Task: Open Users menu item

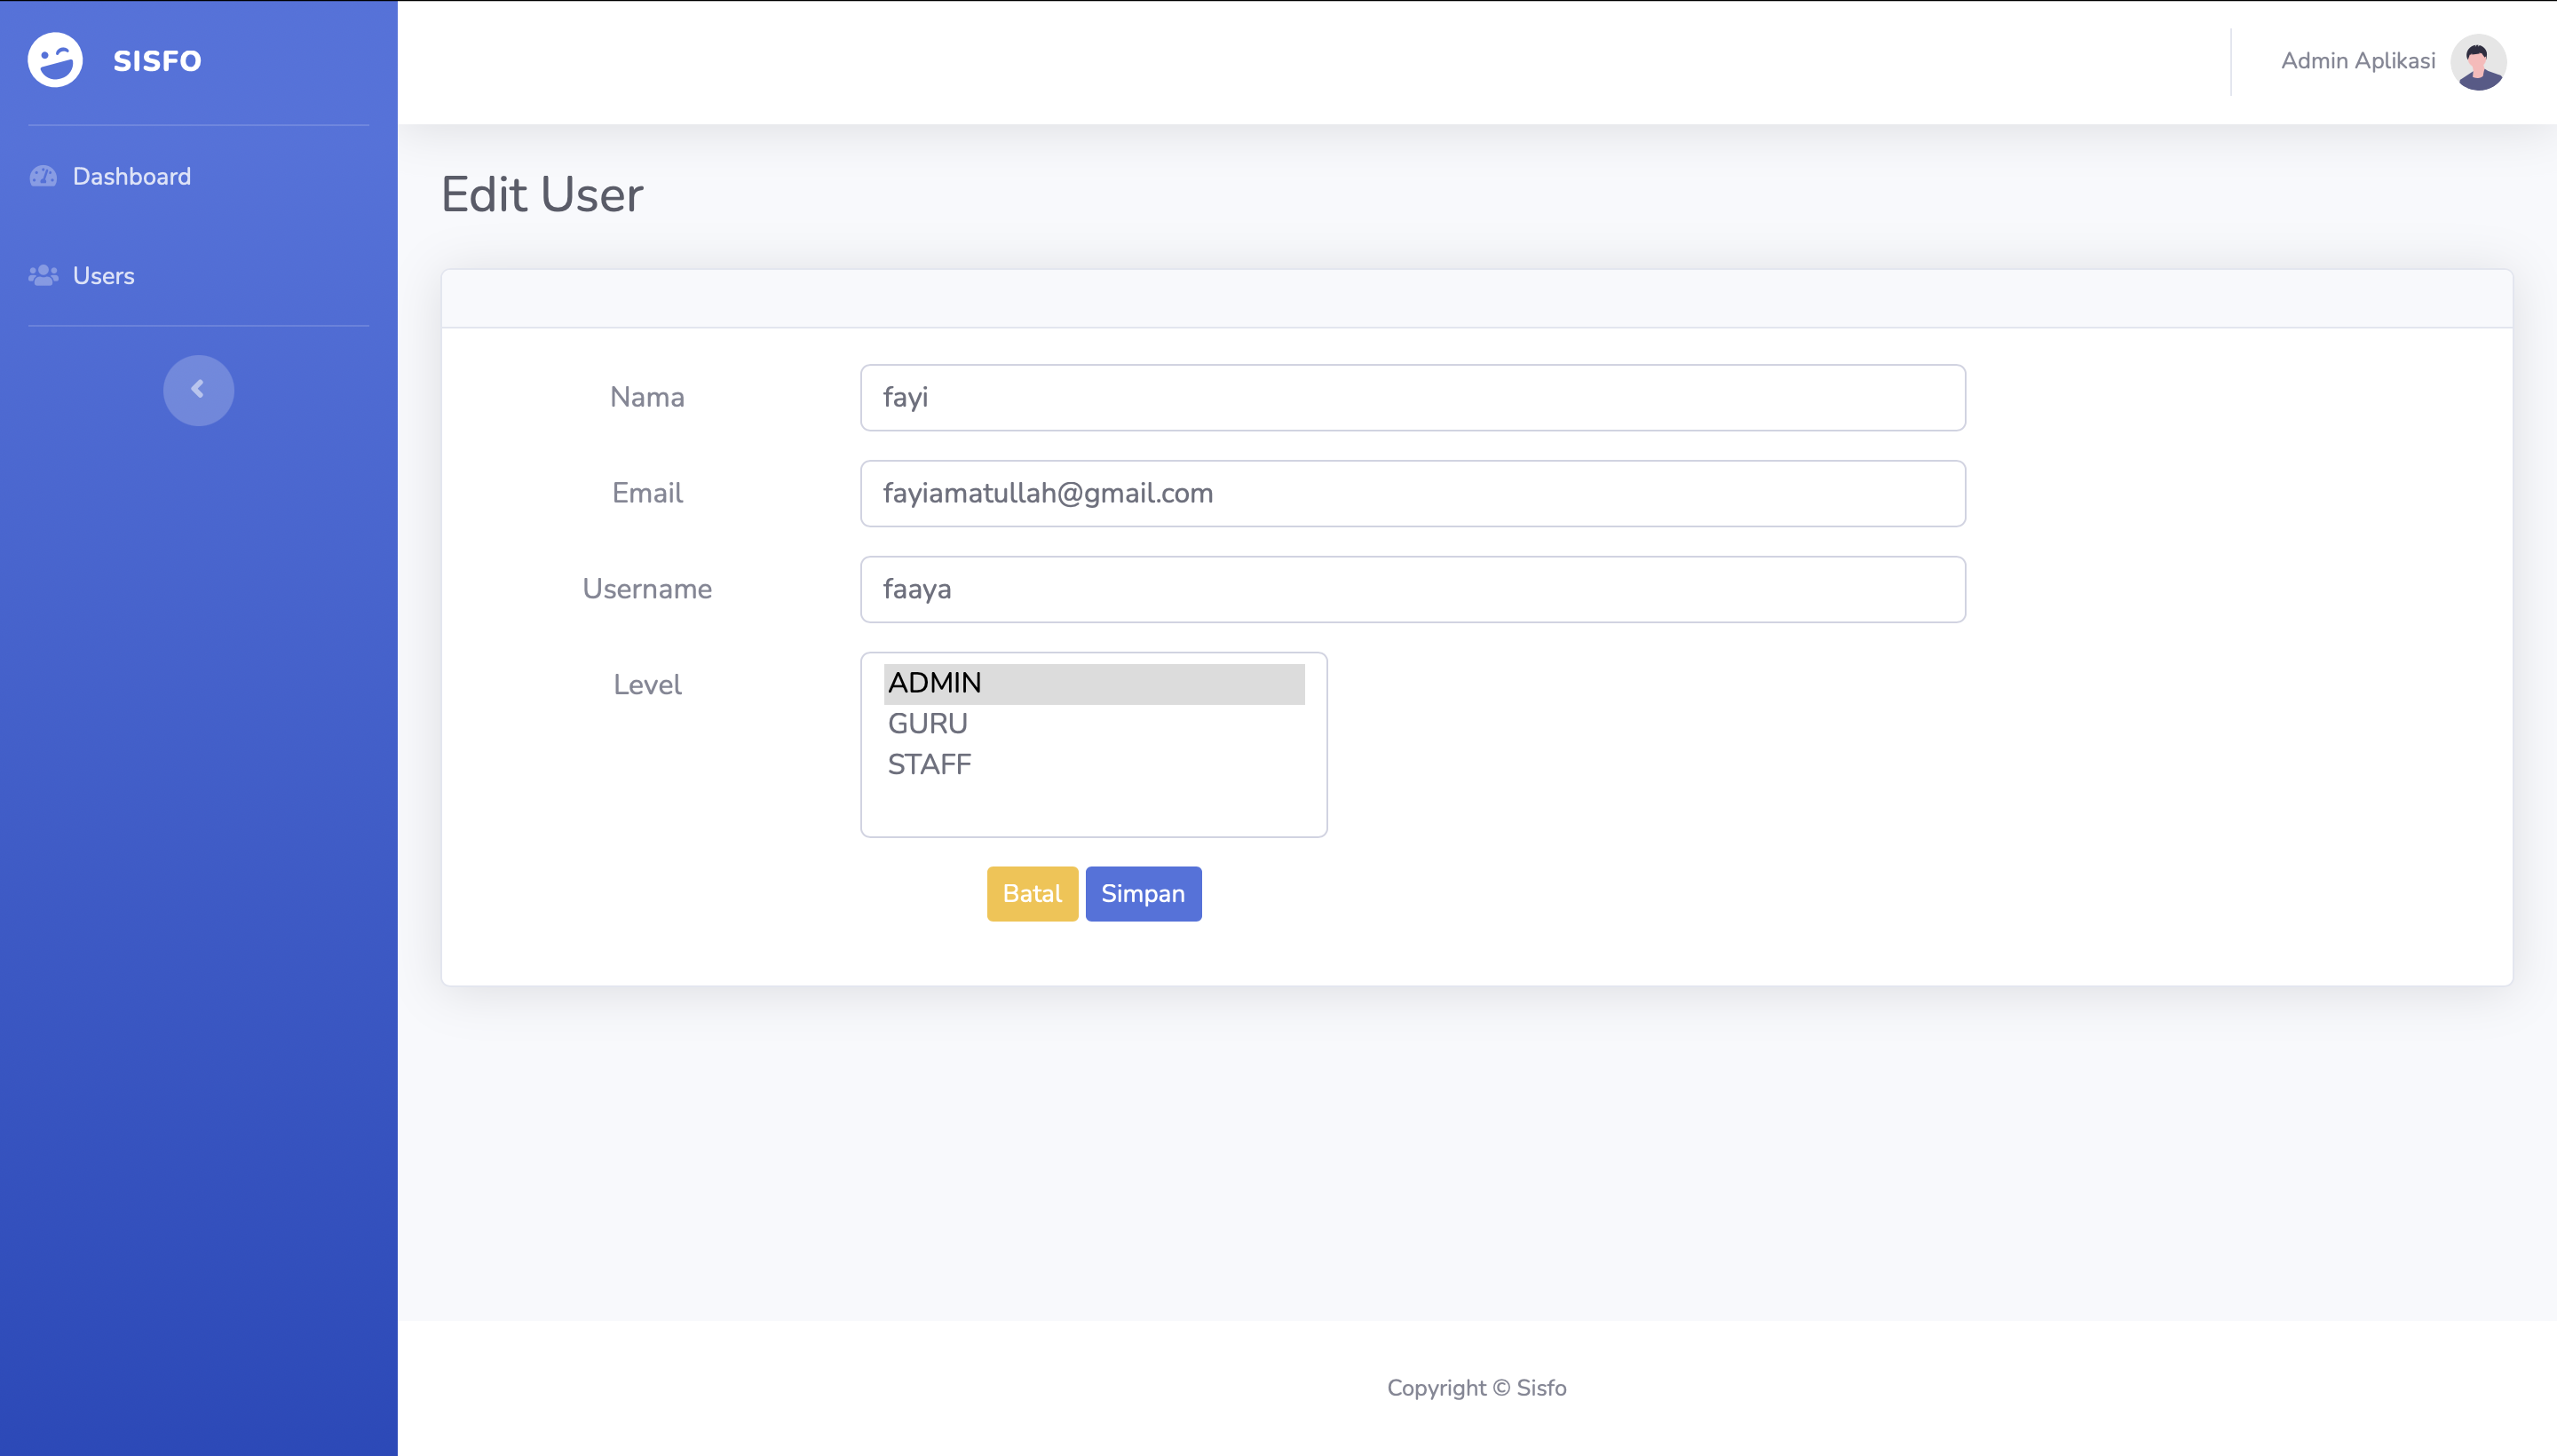Action: (103, 276)
